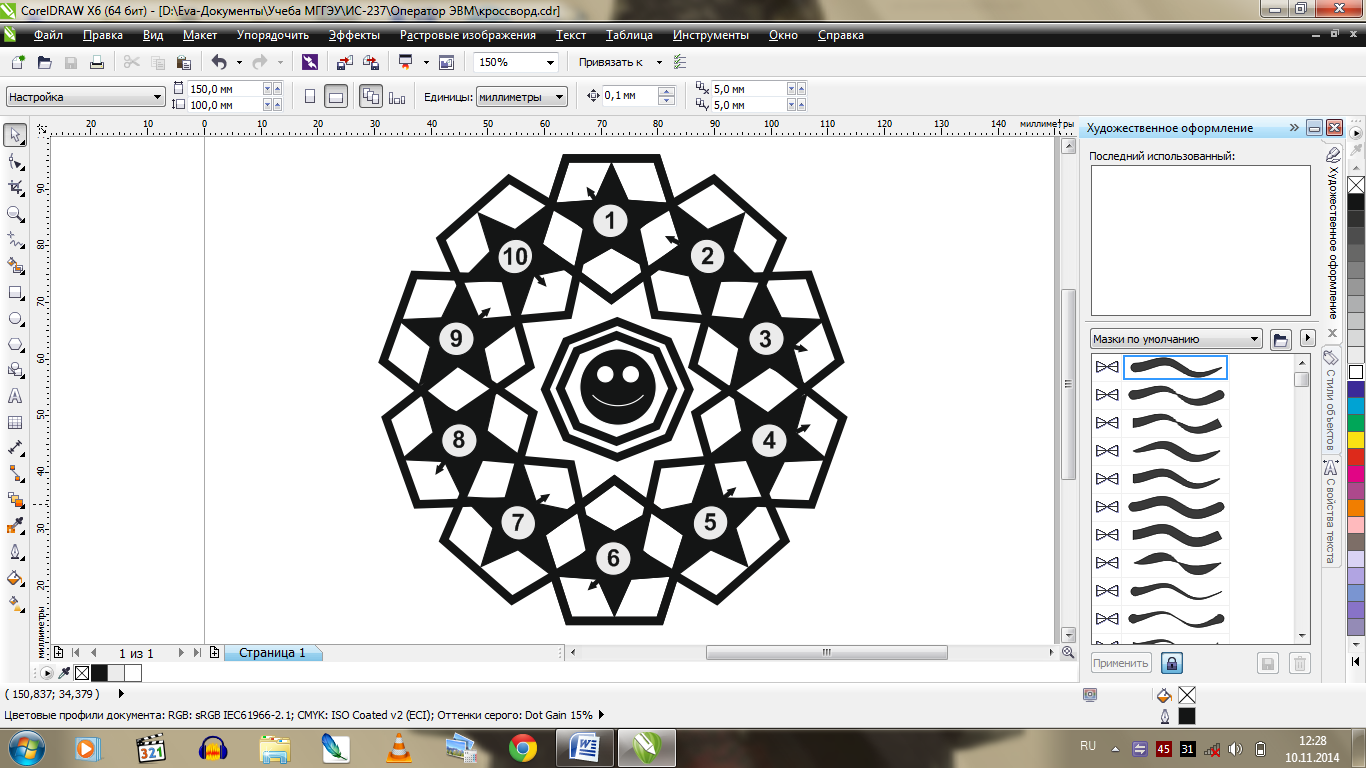Open VLC media player from taskbar

pos(398,748)
